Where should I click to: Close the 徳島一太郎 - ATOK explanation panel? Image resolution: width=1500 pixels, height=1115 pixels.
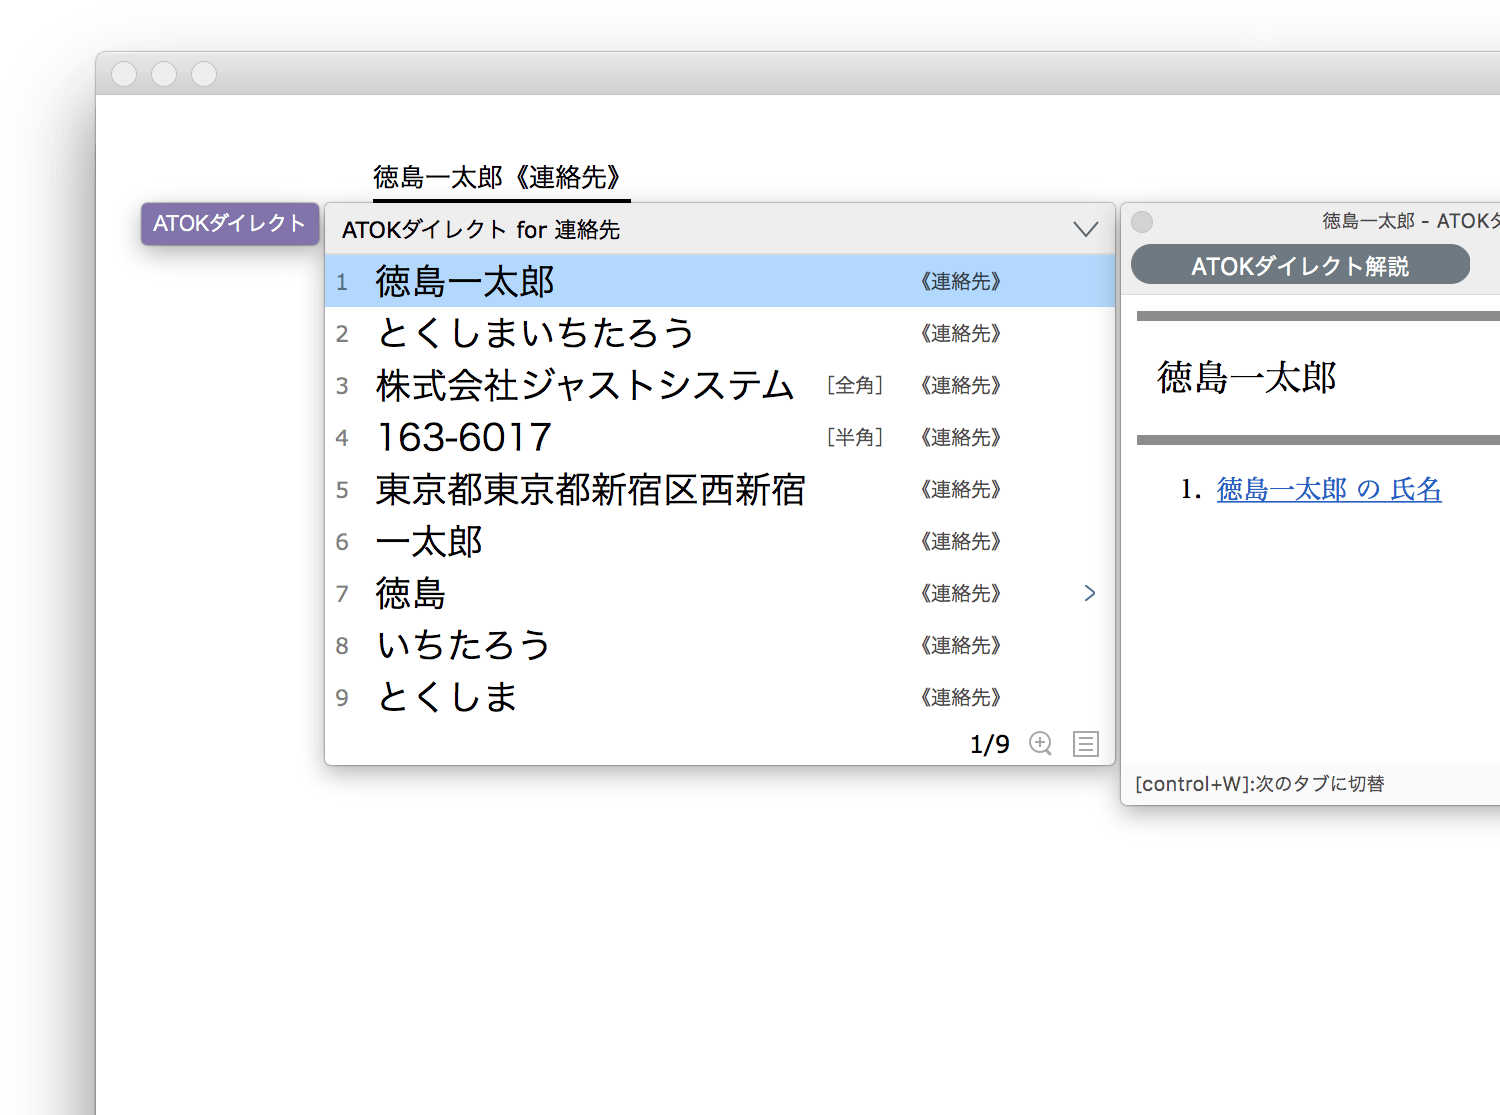(1142, 221)
